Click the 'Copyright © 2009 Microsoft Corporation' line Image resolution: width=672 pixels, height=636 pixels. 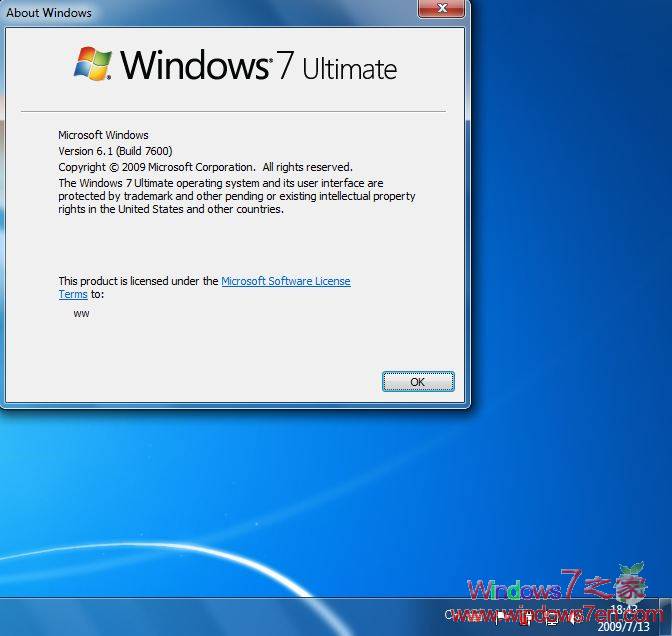pyautogui.click(x=205, y=167)
